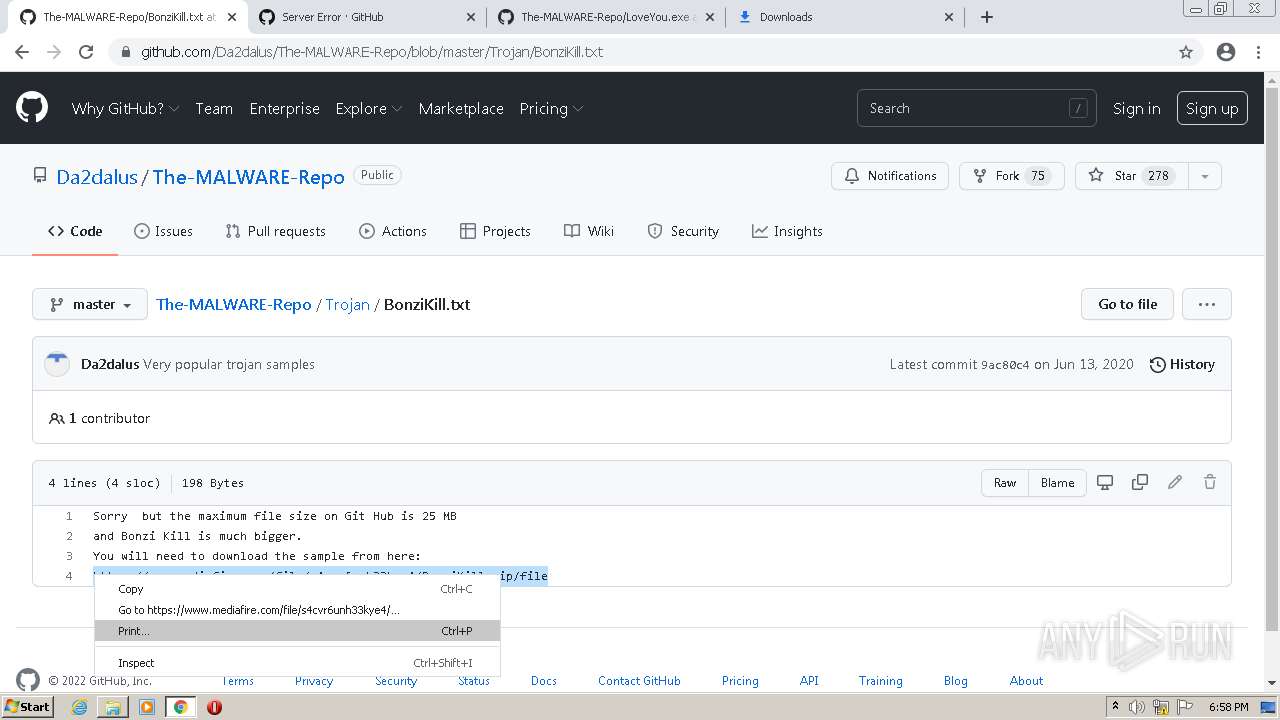1280x720 pixels.
Task: Open the three-dots more file options button
Action: (x=1207, y=304)
